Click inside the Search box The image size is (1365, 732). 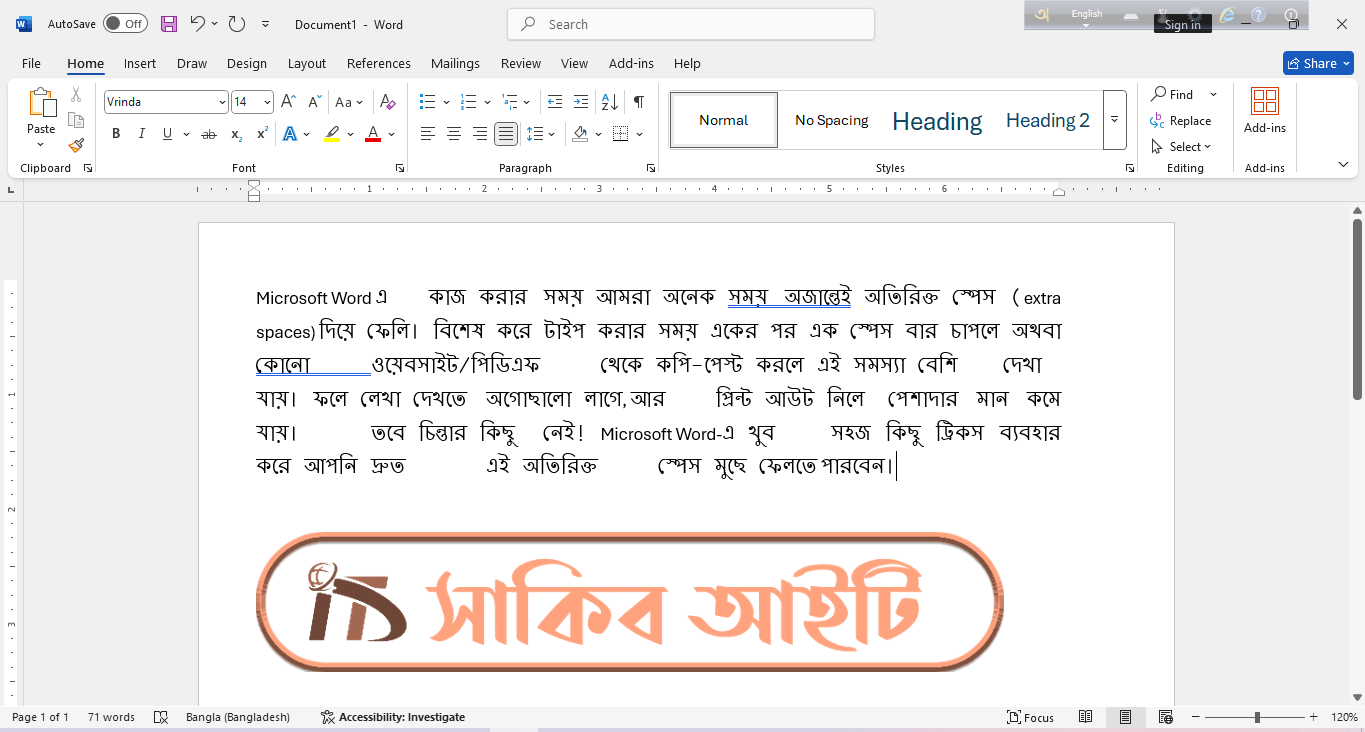(x=690, y=23)
